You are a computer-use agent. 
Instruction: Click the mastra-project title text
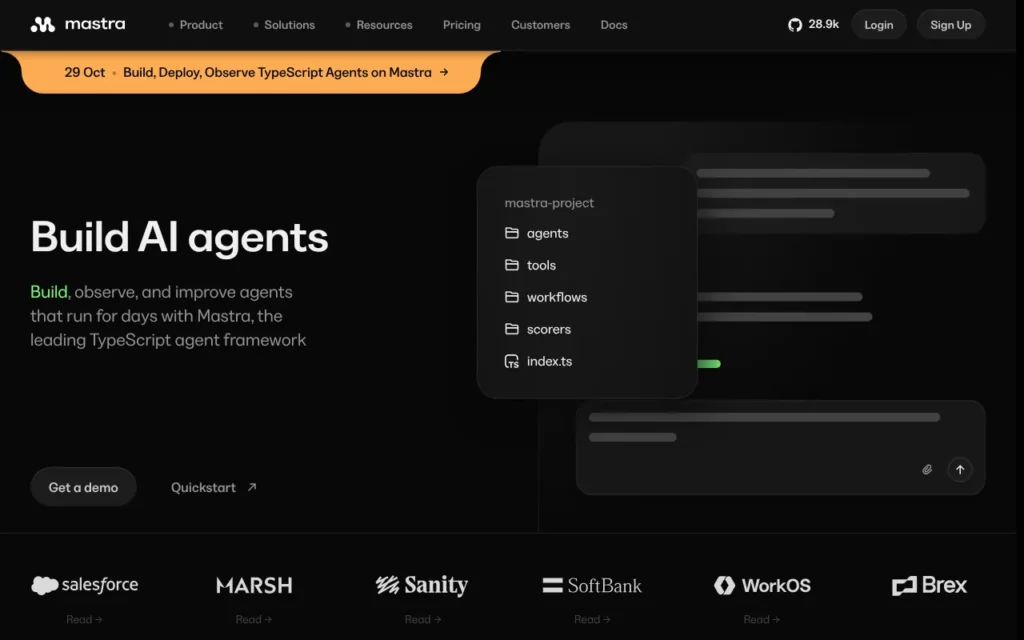click(x=549, y=203)
